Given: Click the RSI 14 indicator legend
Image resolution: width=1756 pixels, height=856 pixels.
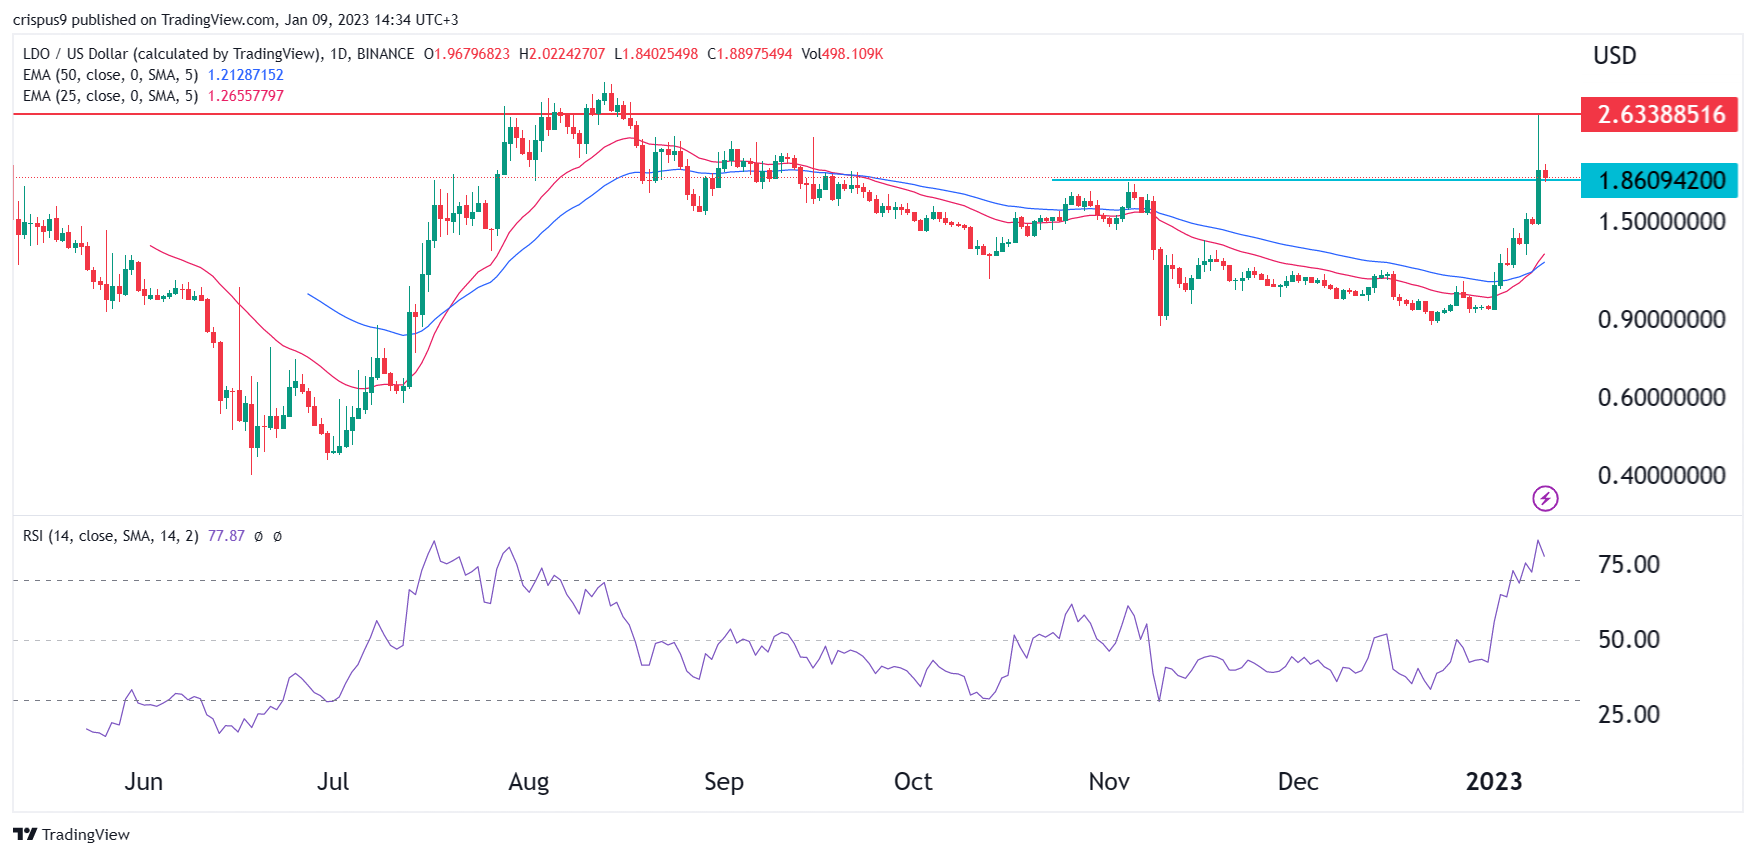Looking at the screenshot, I should coord(110,536).
